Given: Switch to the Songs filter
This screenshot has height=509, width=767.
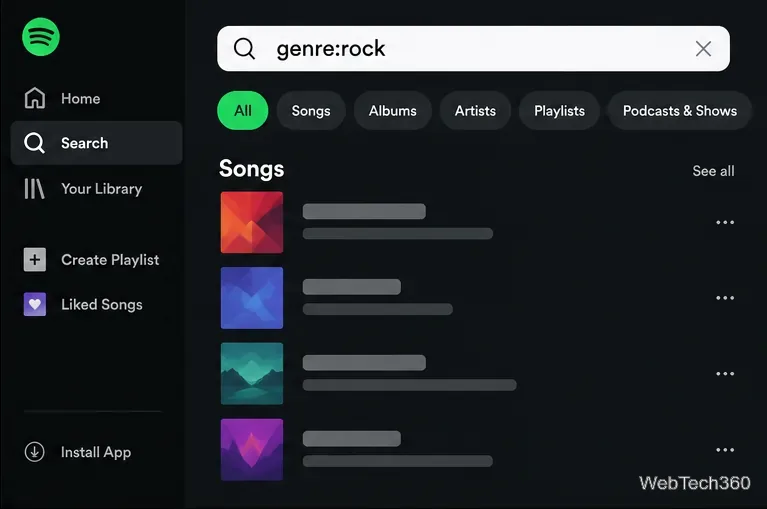Looking at the screenshot, I should (311, 111).
